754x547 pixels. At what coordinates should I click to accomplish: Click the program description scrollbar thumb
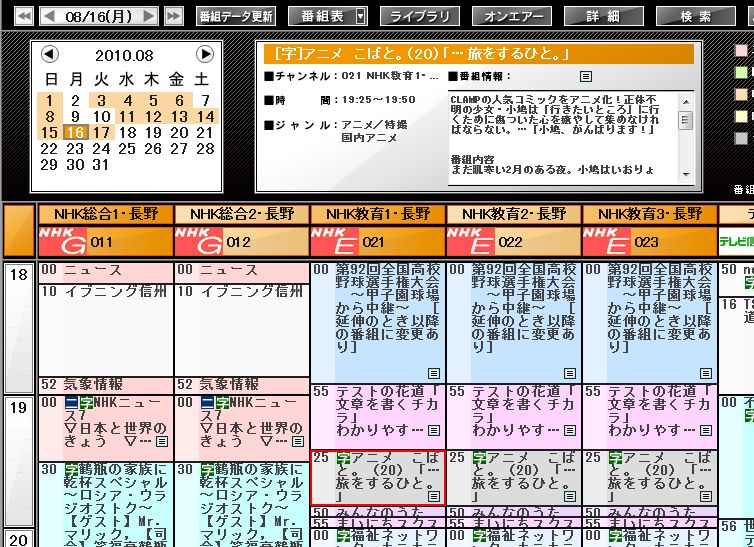pos(686,120)
